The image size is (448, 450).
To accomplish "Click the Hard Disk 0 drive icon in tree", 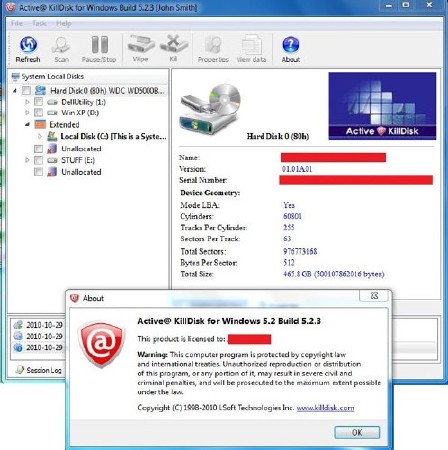I will (x=40, y=90).
